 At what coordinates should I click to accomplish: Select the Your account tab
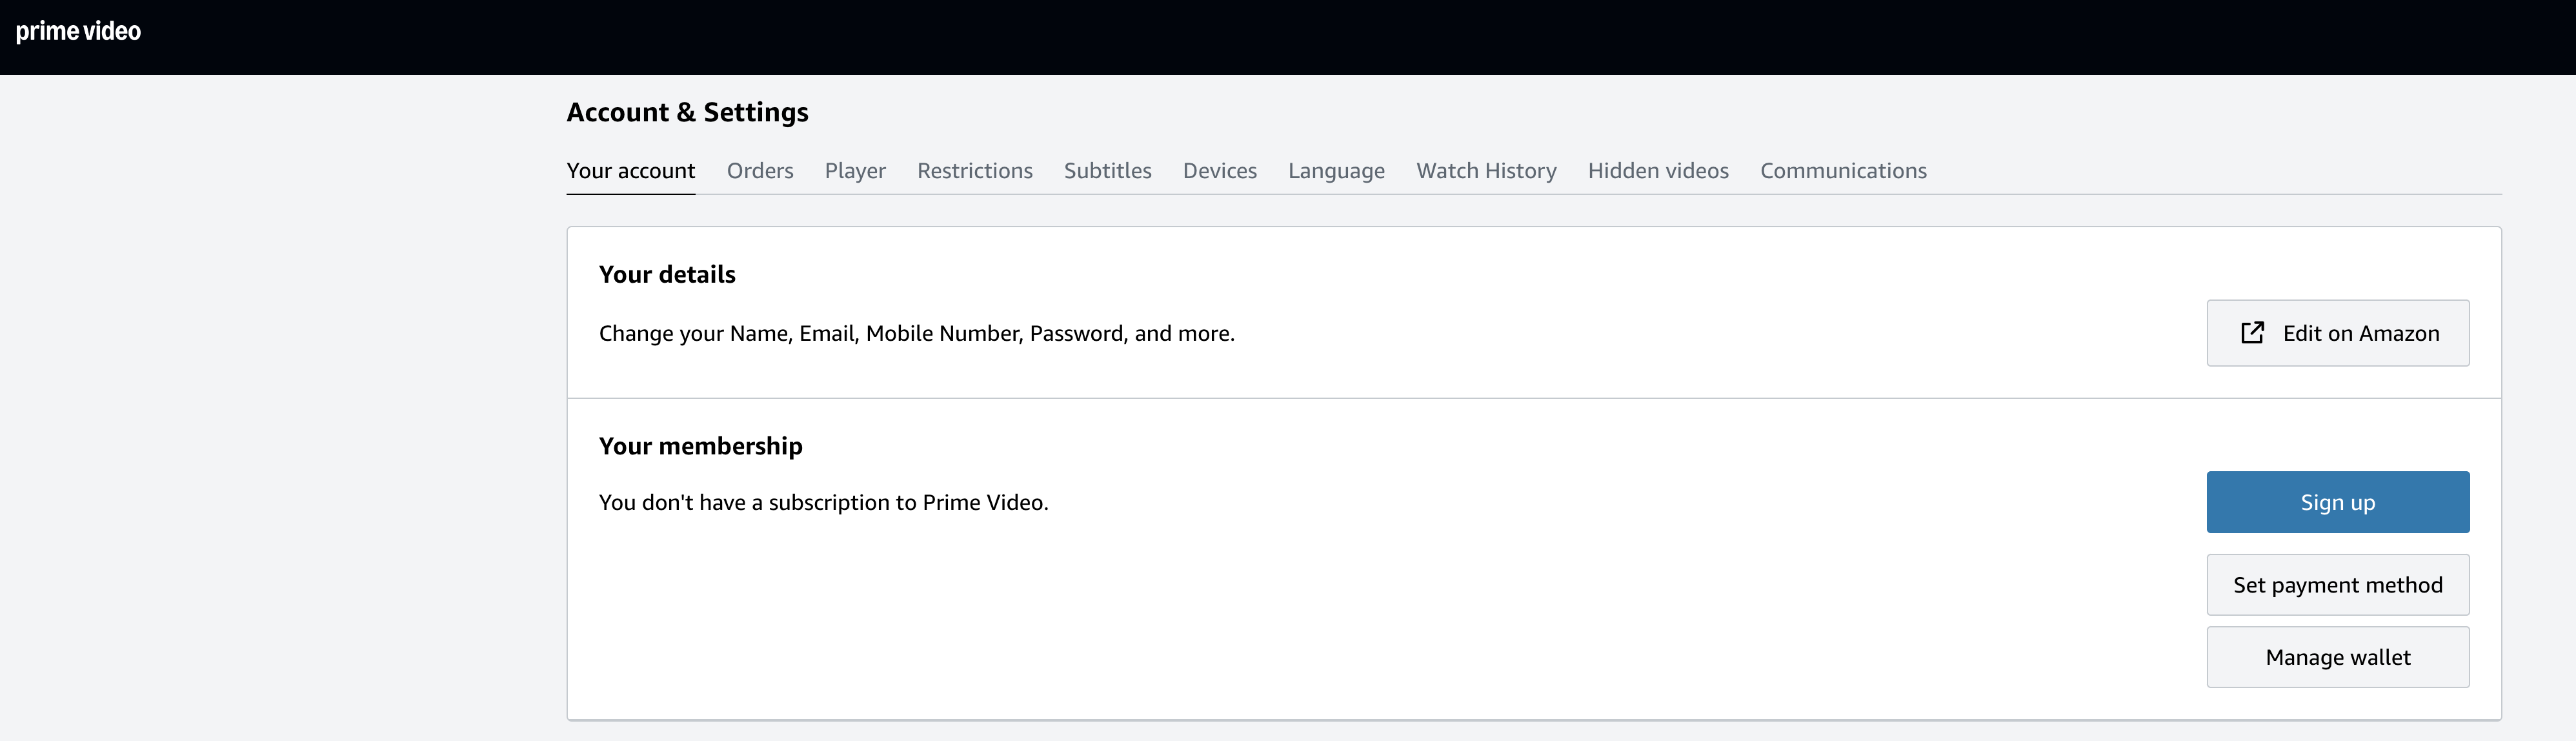pos(630,171)
